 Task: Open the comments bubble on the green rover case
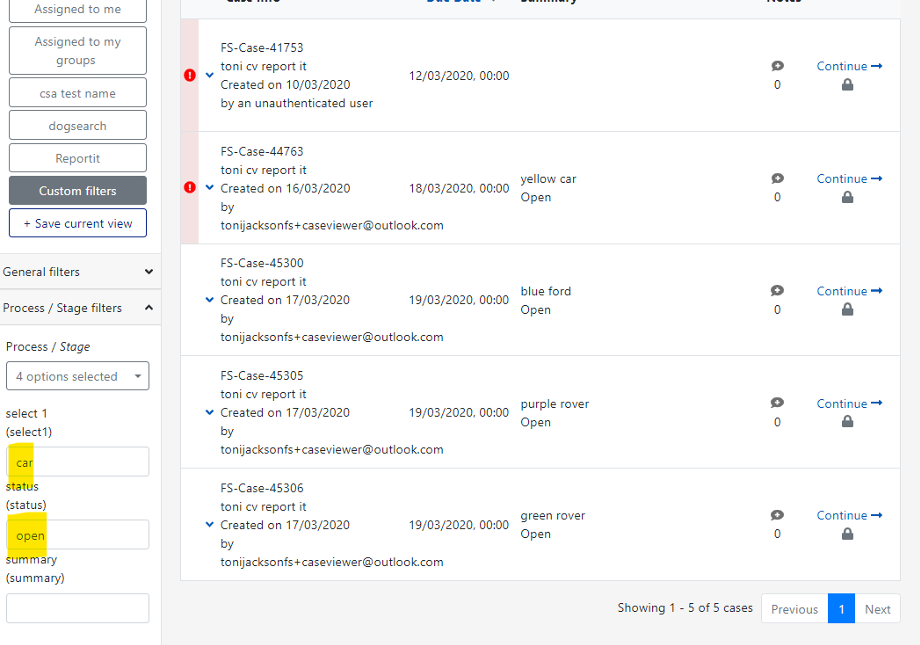(x=777, y=514)
